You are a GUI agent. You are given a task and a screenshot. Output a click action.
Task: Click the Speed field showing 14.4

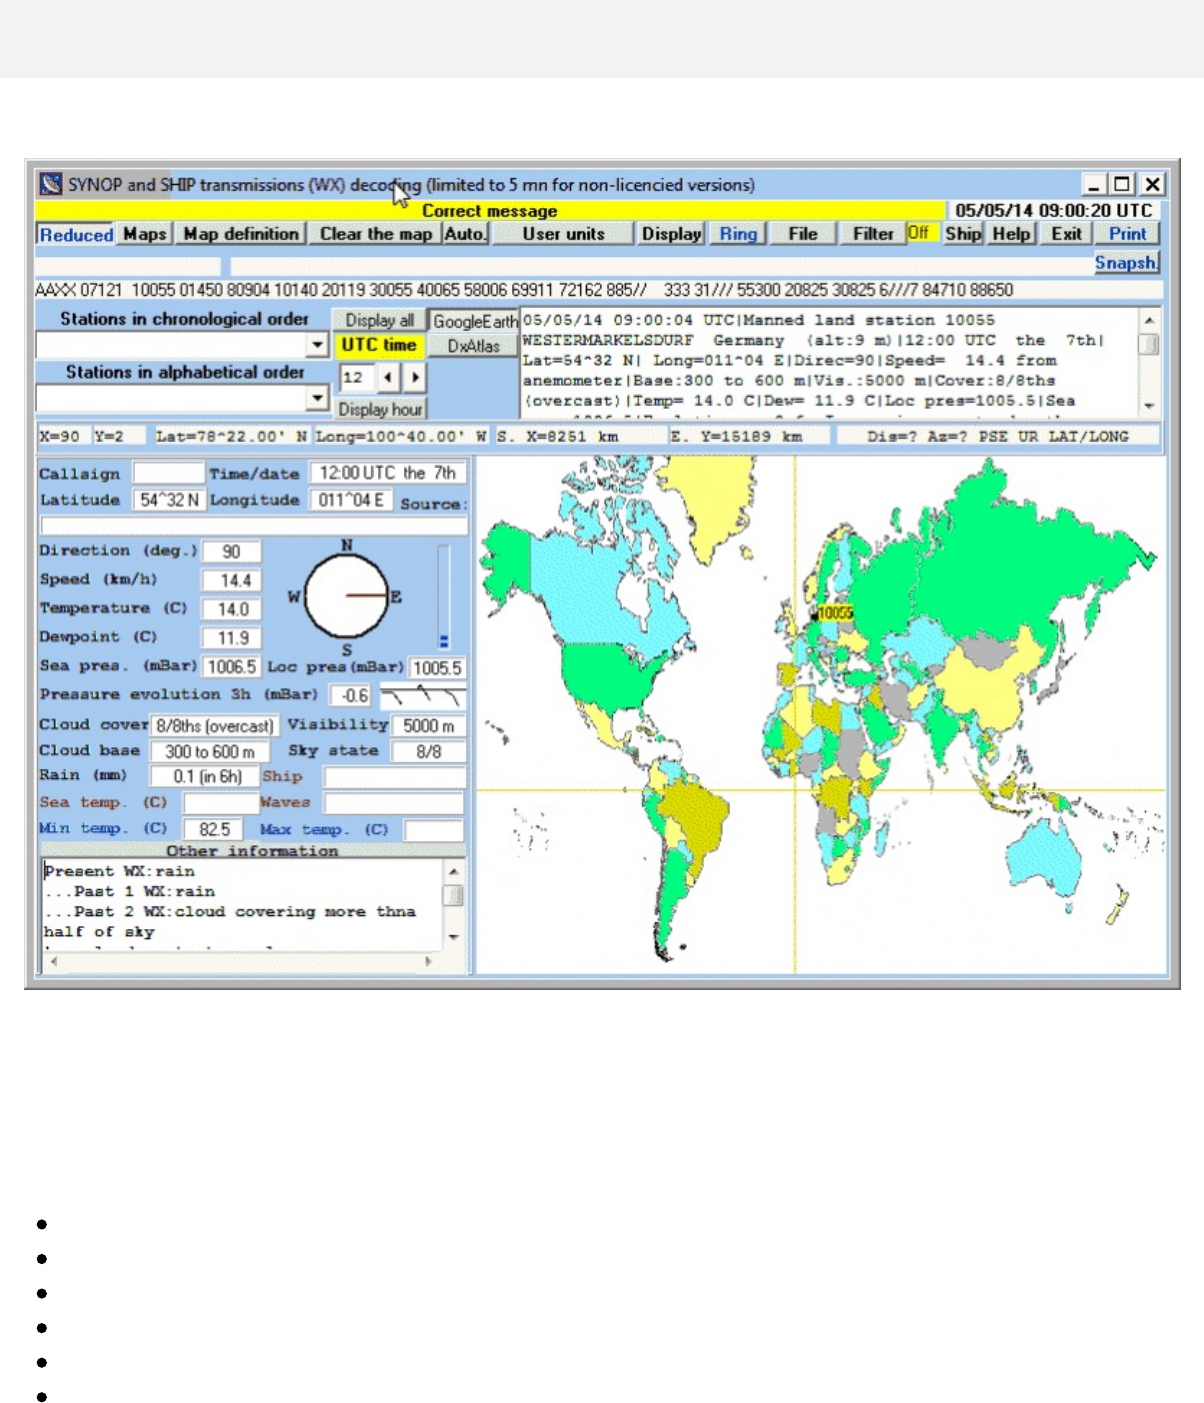[x=231, y=581]
